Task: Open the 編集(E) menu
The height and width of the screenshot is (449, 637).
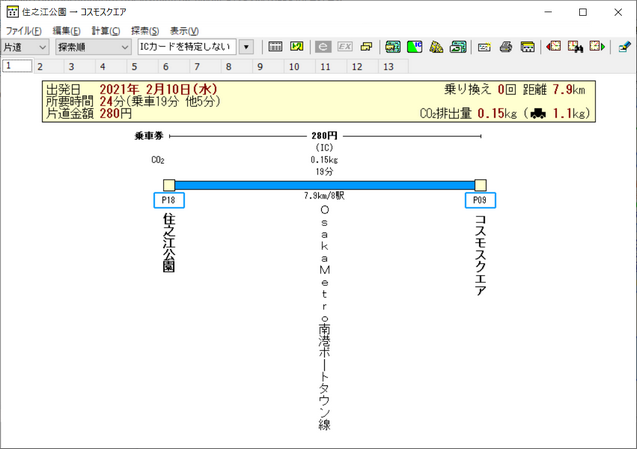Action: point(66,31)
